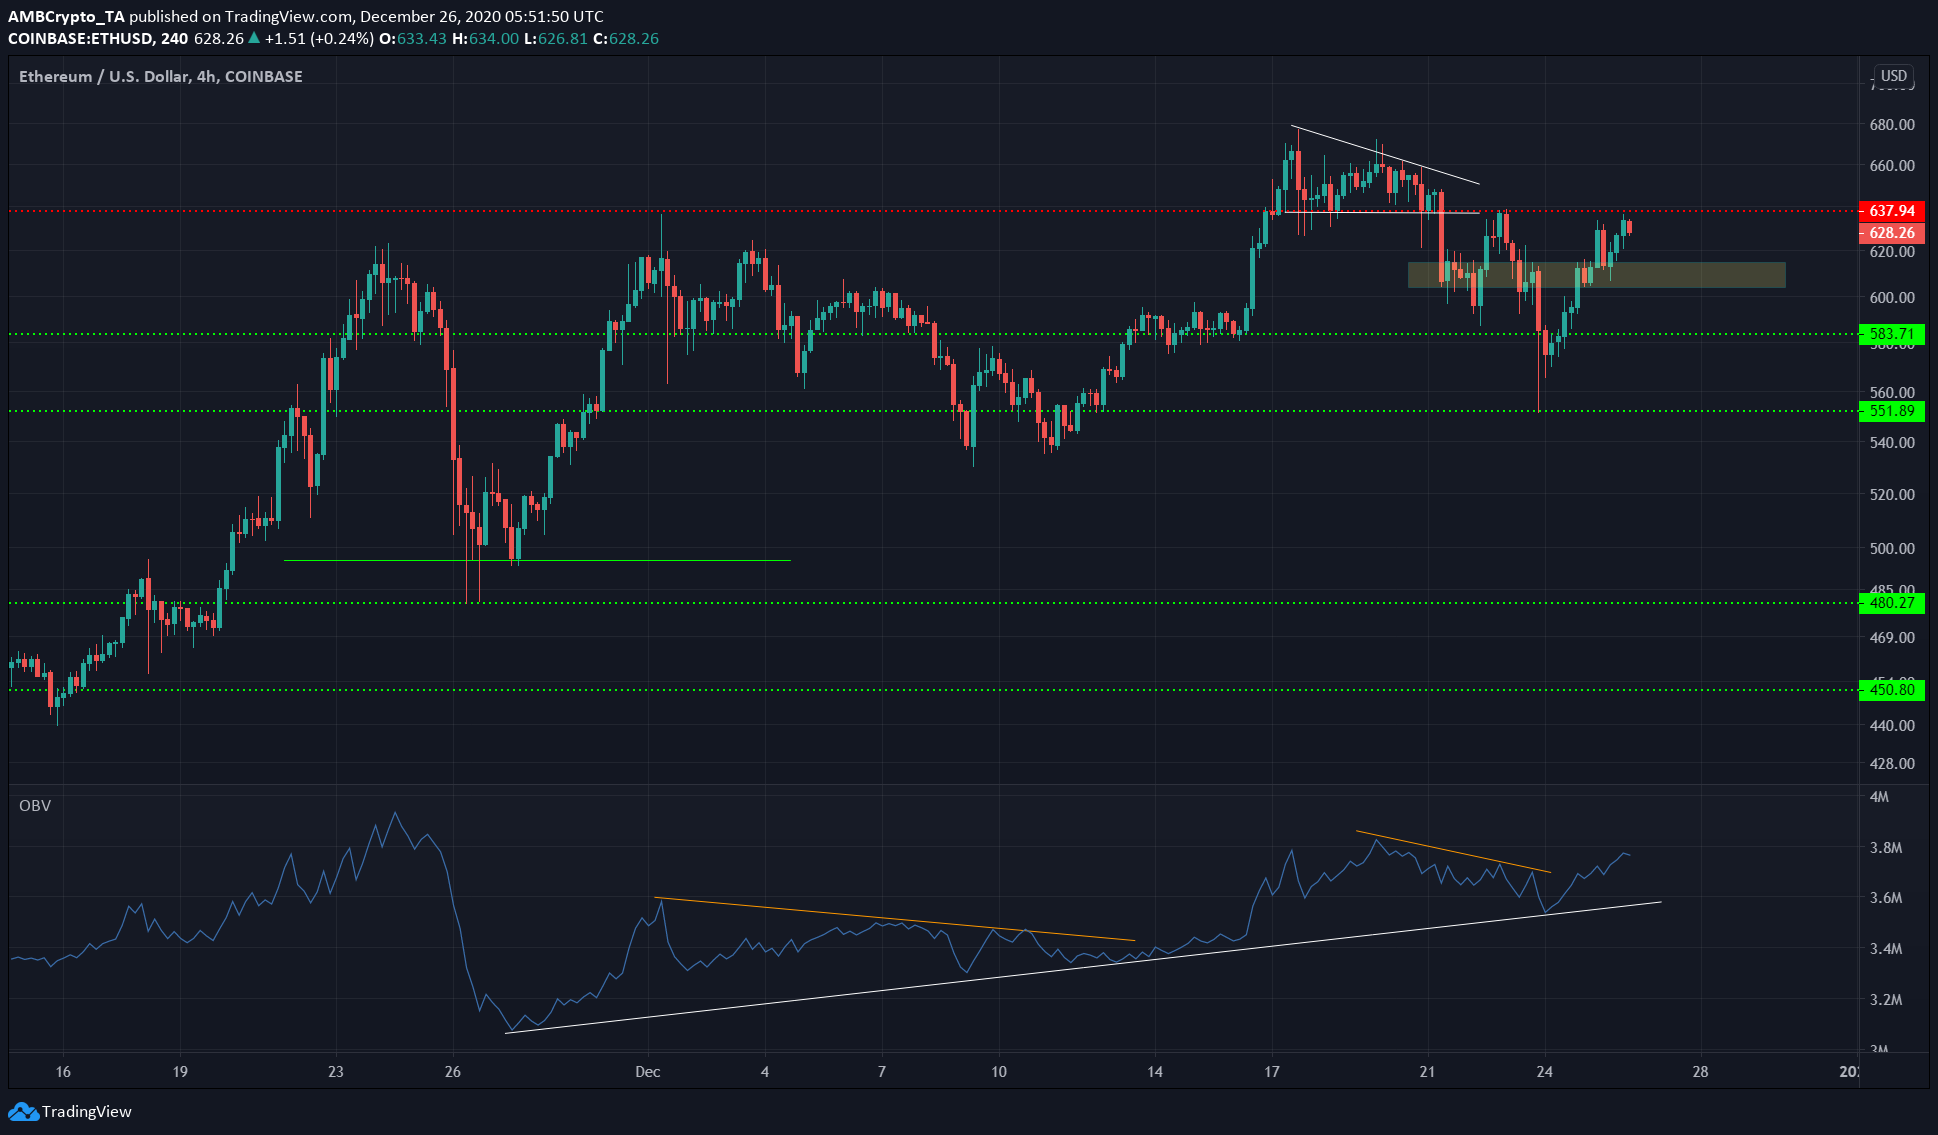Image resolution: width=1938 pixels, height=1135 pixels.
Task: Click the TradingView wordmark at bottom left
Action: pos(87,1111)
